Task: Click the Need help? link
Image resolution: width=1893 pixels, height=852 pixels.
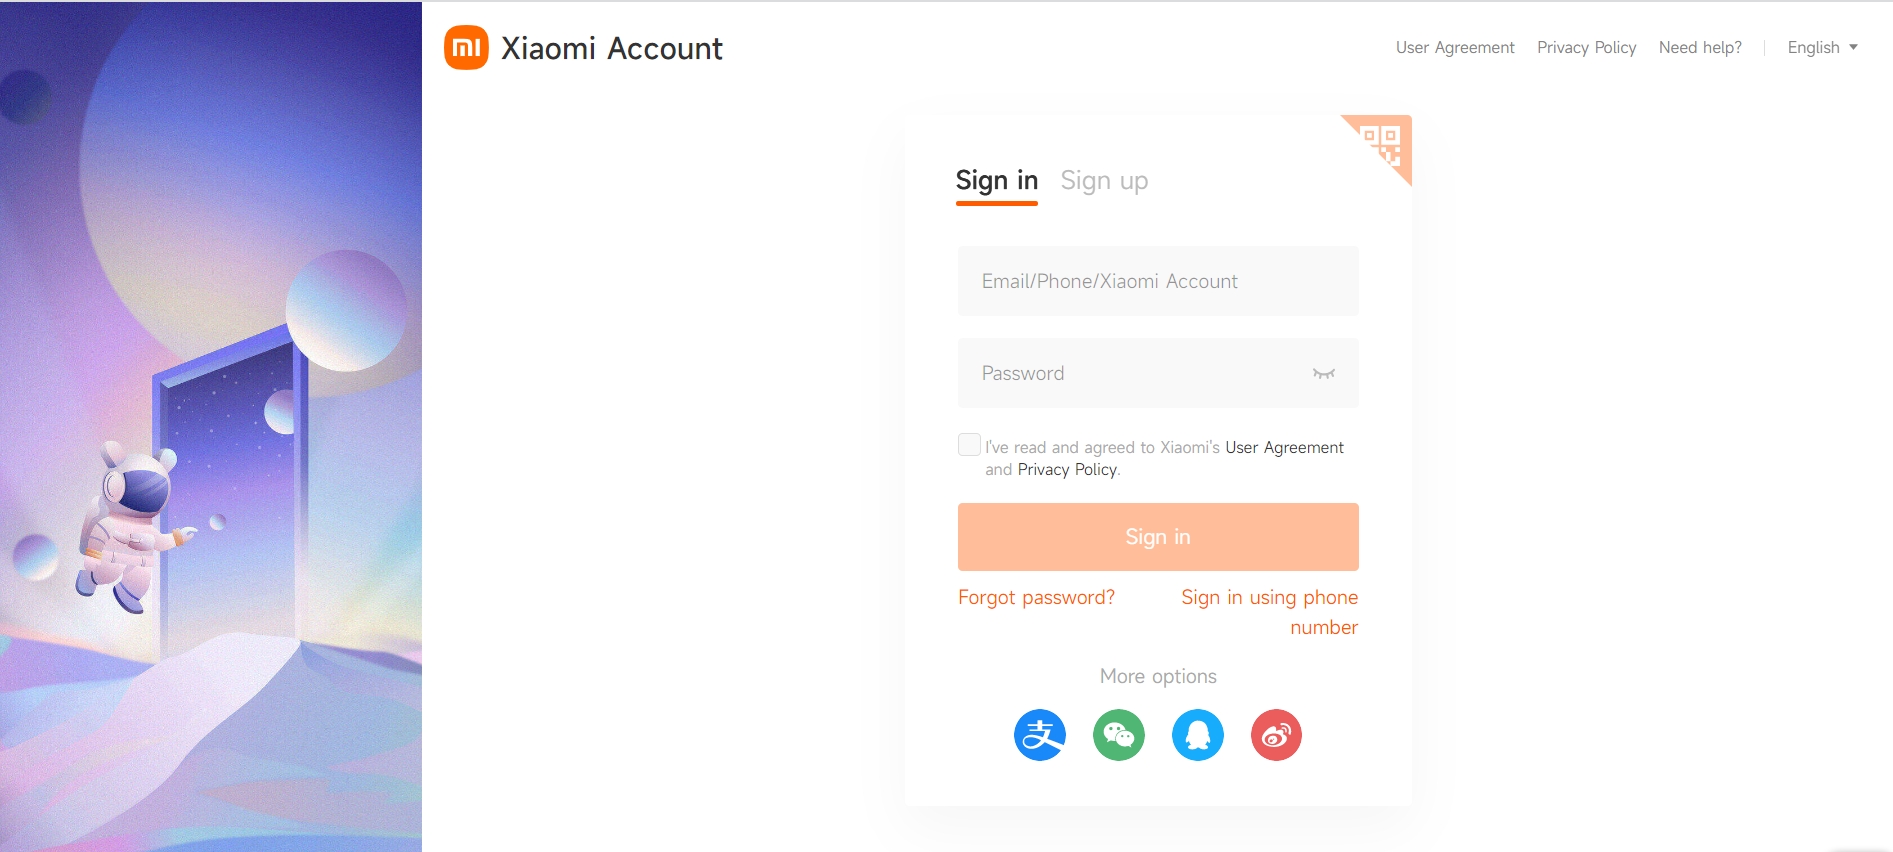Action: coord(1700,48)
